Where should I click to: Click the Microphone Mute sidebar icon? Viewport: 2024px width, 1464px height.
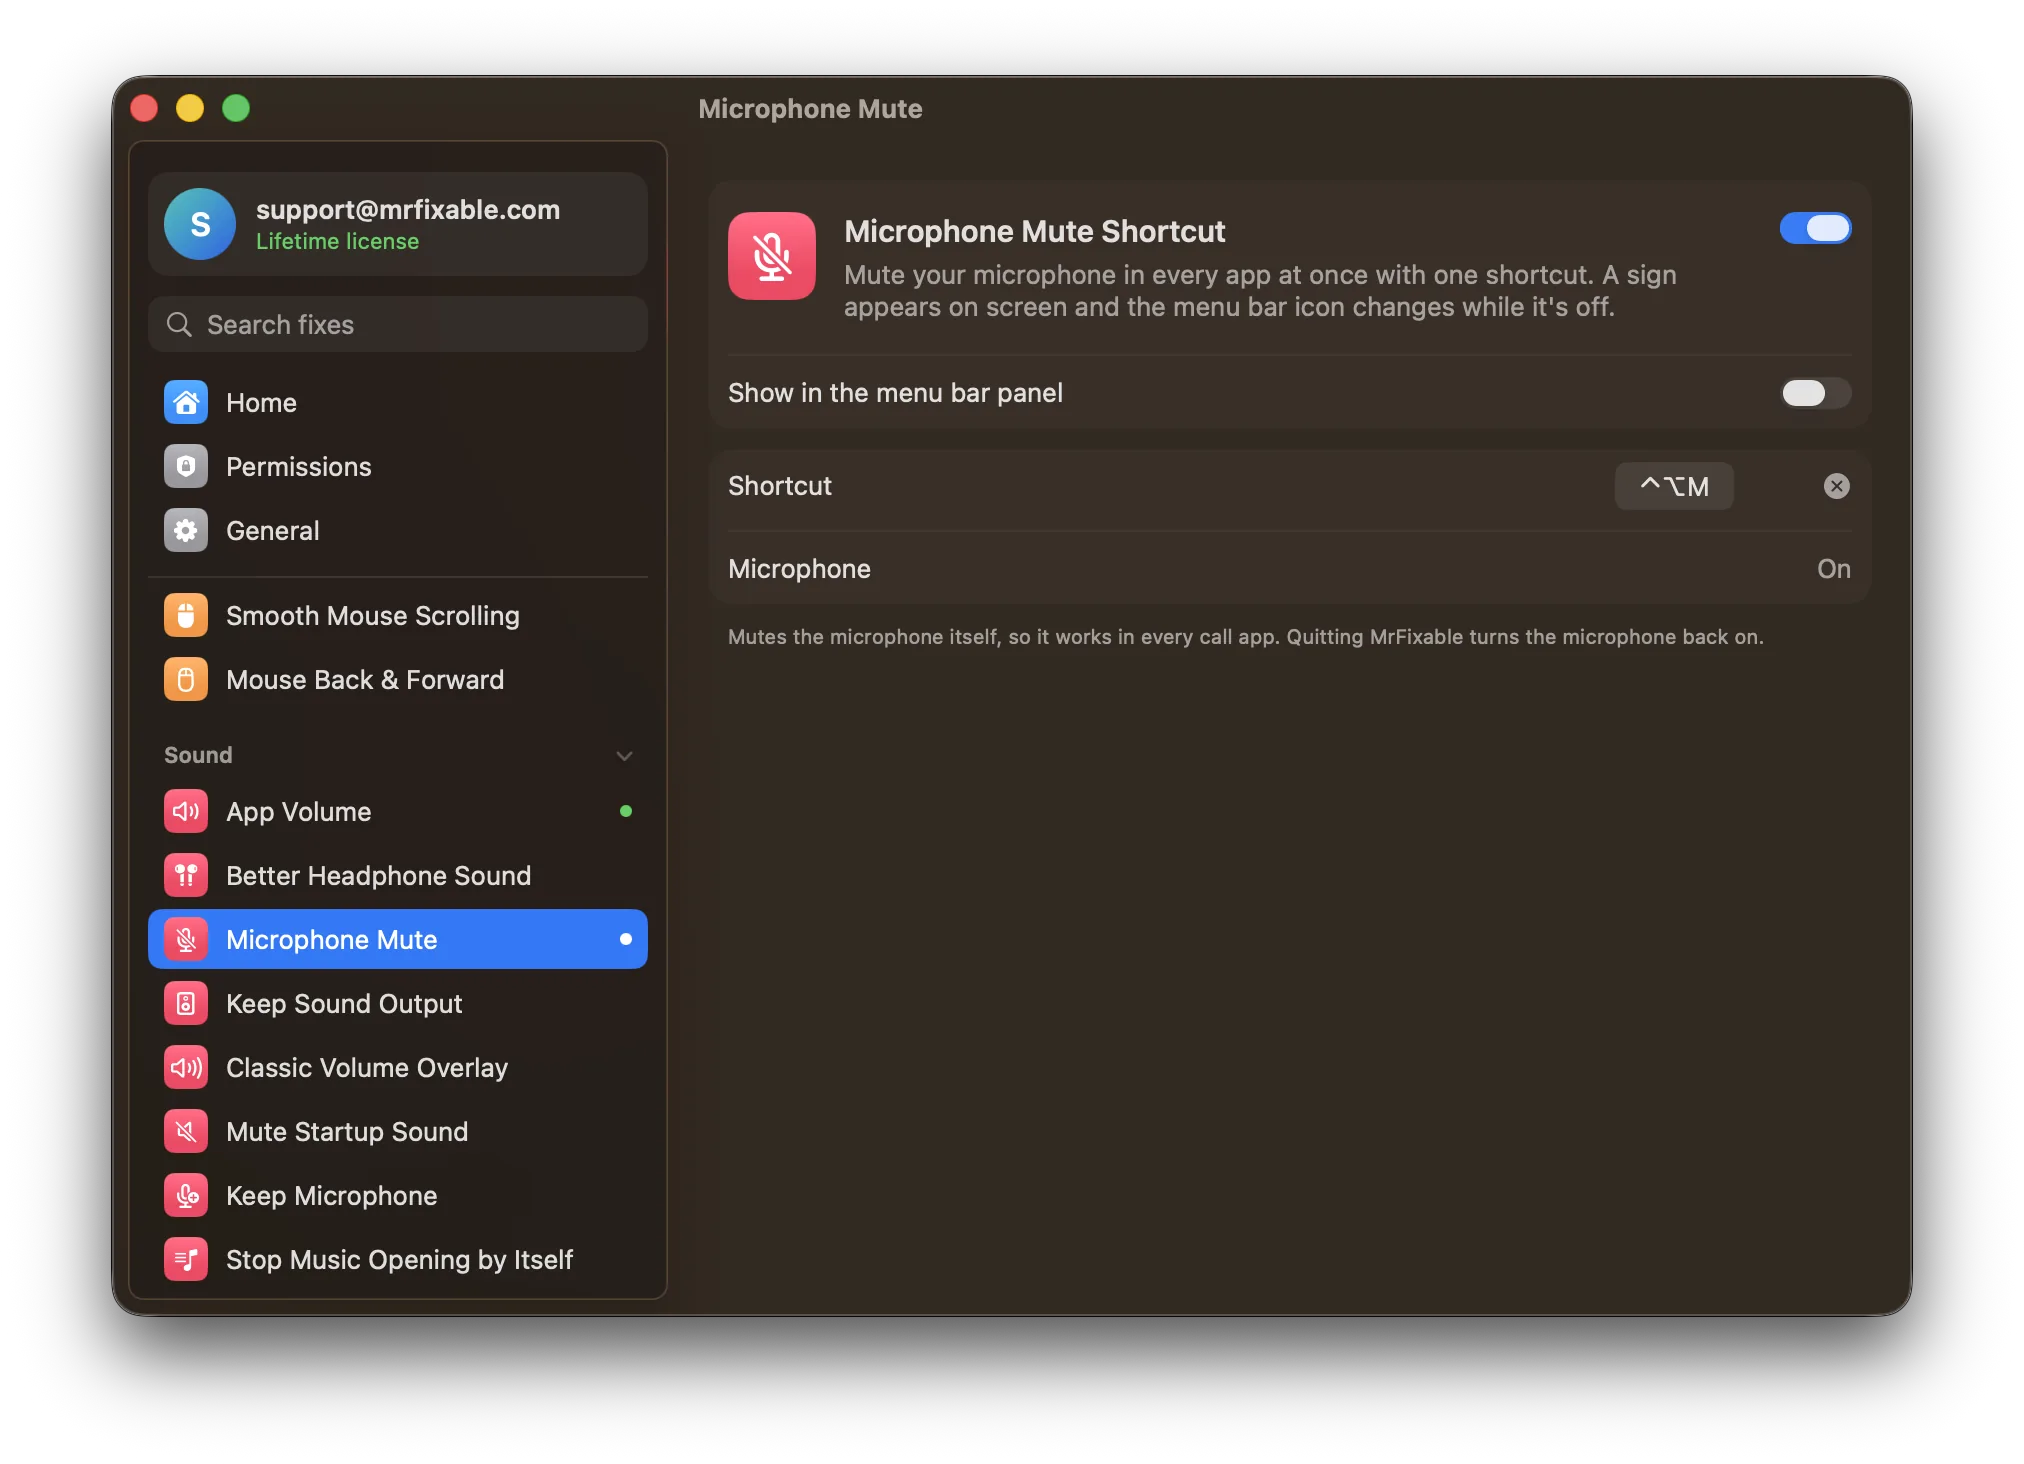tap(186, 940)
